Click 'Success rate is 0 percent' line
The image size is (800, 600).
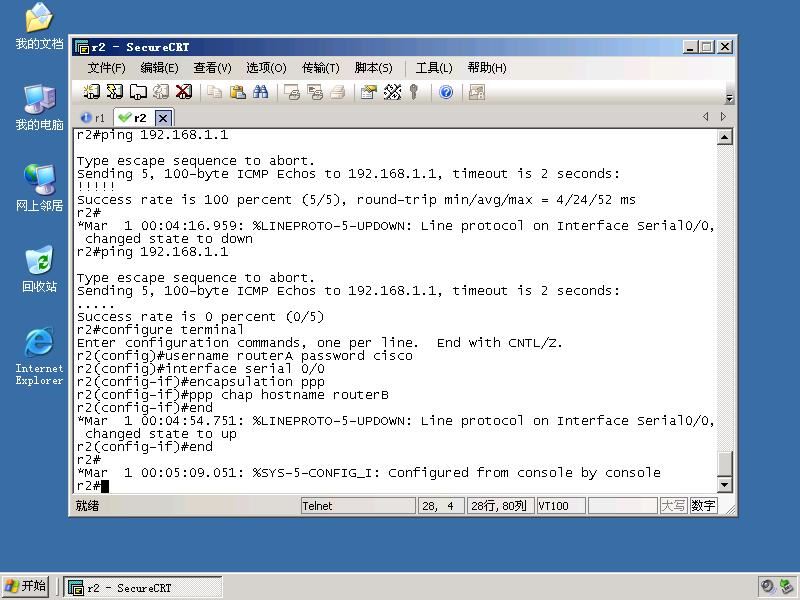tap(201, 317)
